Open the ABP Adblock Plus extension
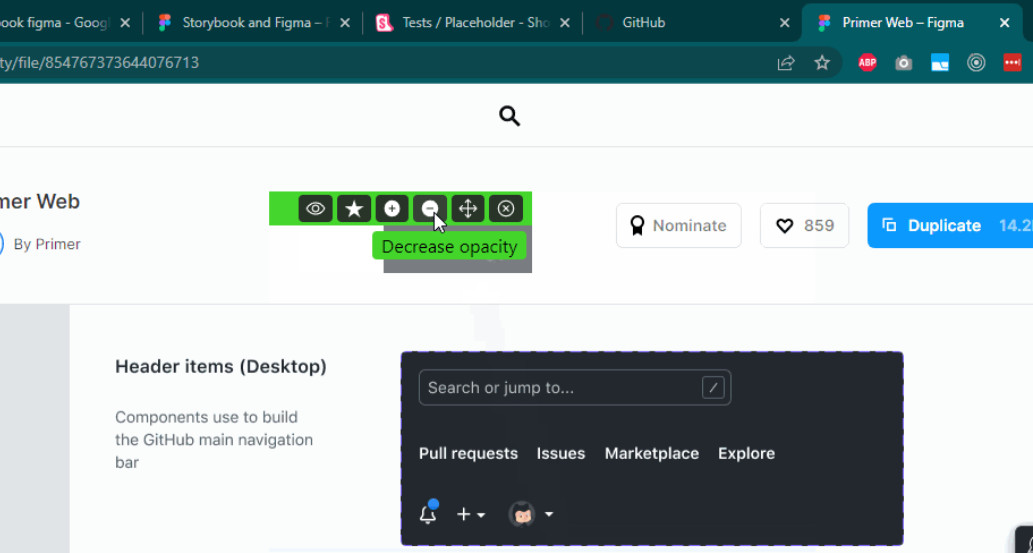The width and height of the screenshot is (1033, 553). pos(868,63)
